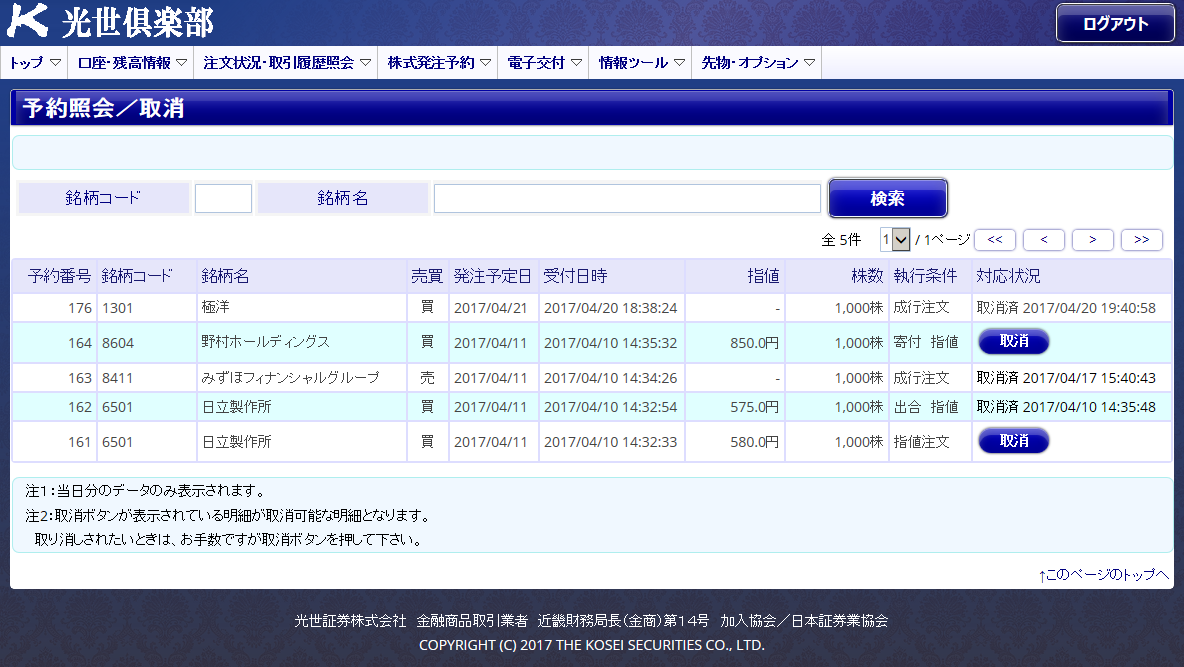Open the トップ menu

click(x=35, y=63)
